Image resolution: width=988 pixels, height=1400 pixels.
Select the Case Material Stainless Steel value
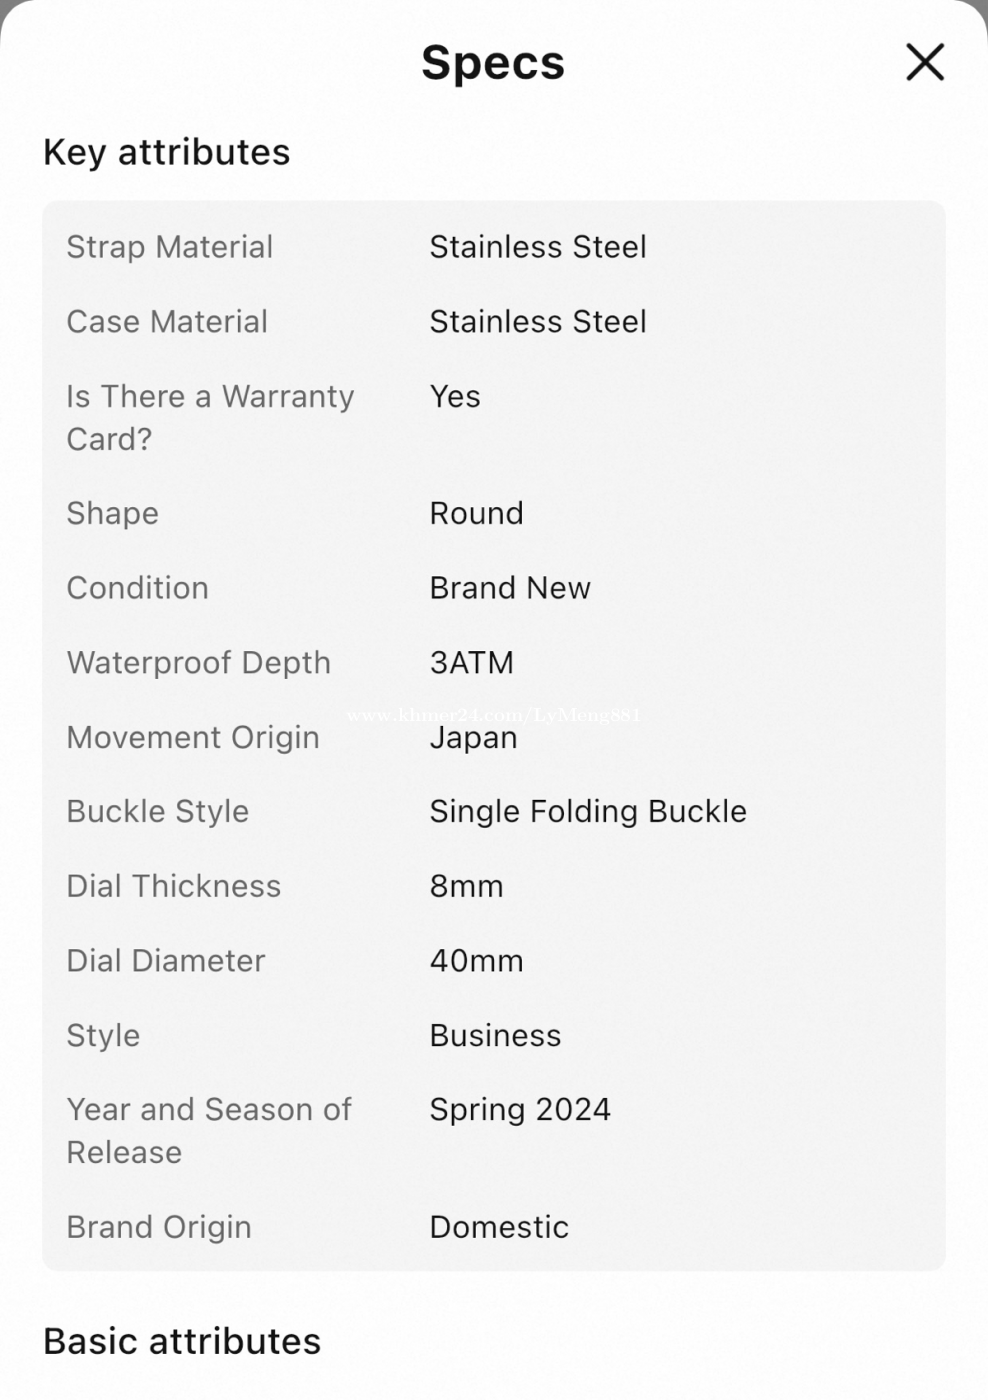click(x=538, y=322)
